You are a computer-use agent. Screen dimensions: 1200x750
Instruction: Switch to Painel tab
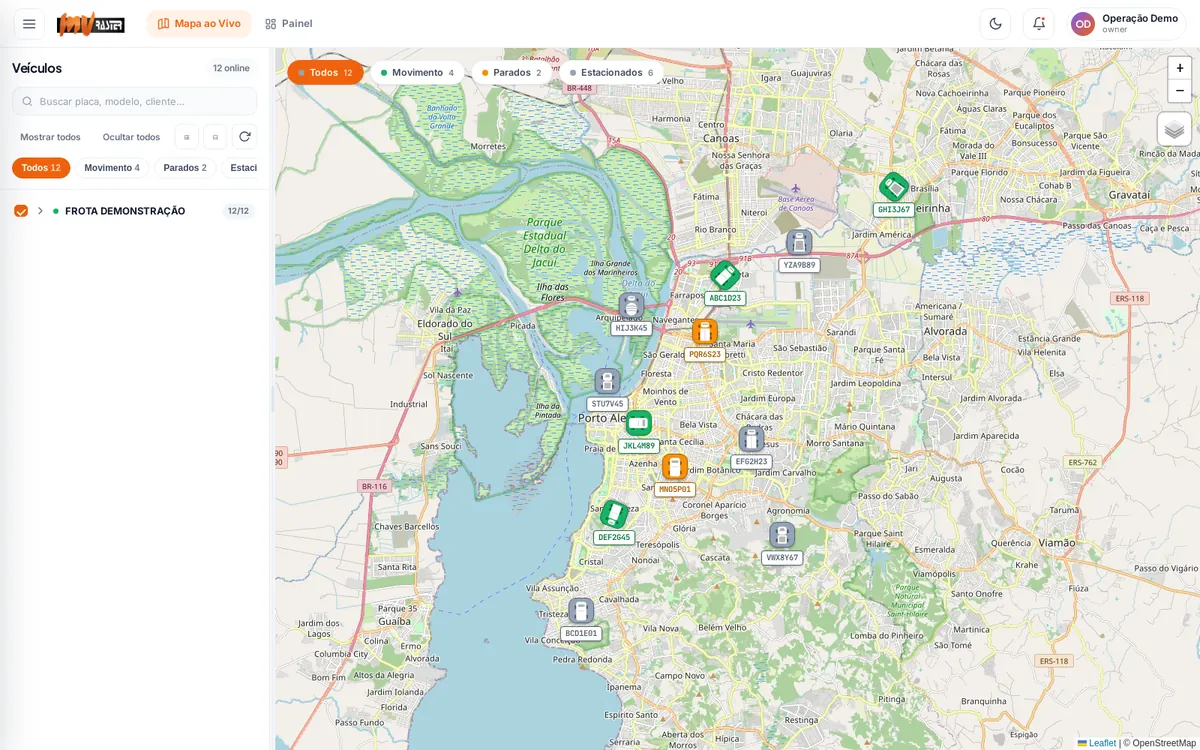tap(289, 24)
